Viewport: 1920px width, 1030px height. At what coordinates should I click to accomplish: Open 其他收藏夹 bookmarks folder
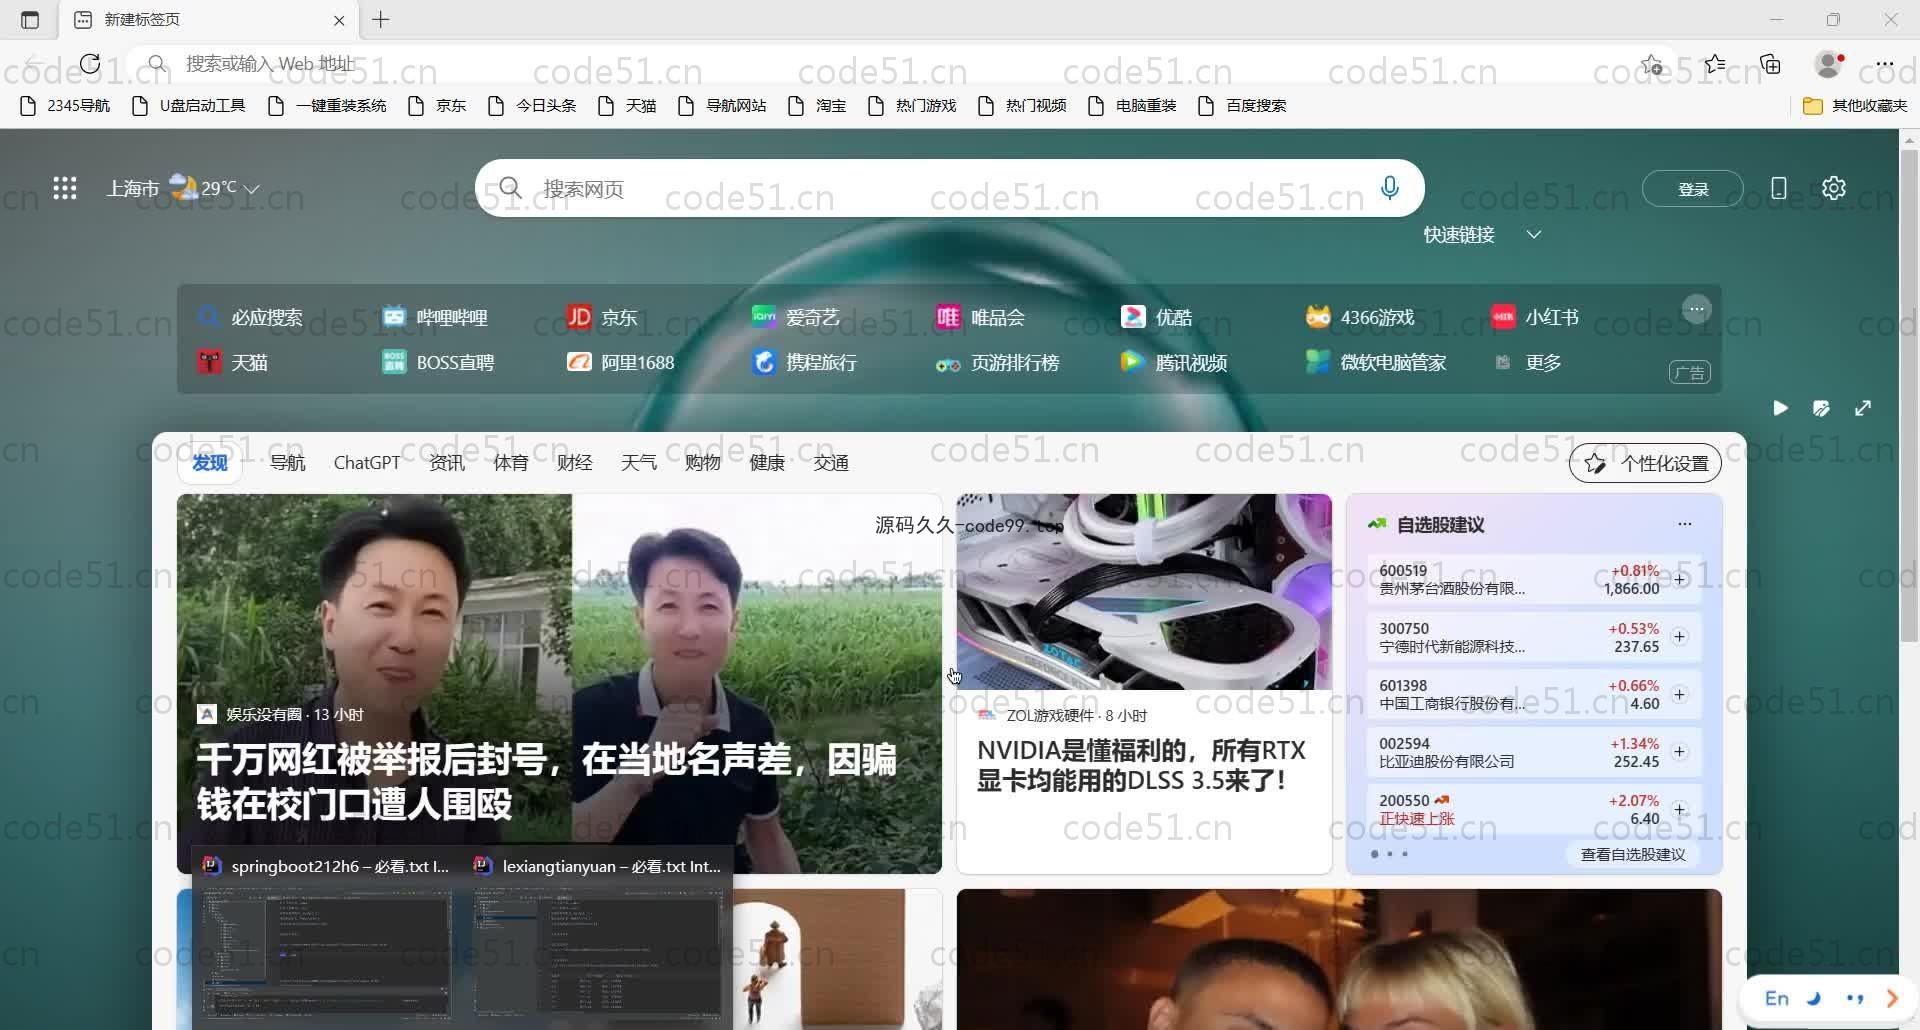[x=1855, y=106]
